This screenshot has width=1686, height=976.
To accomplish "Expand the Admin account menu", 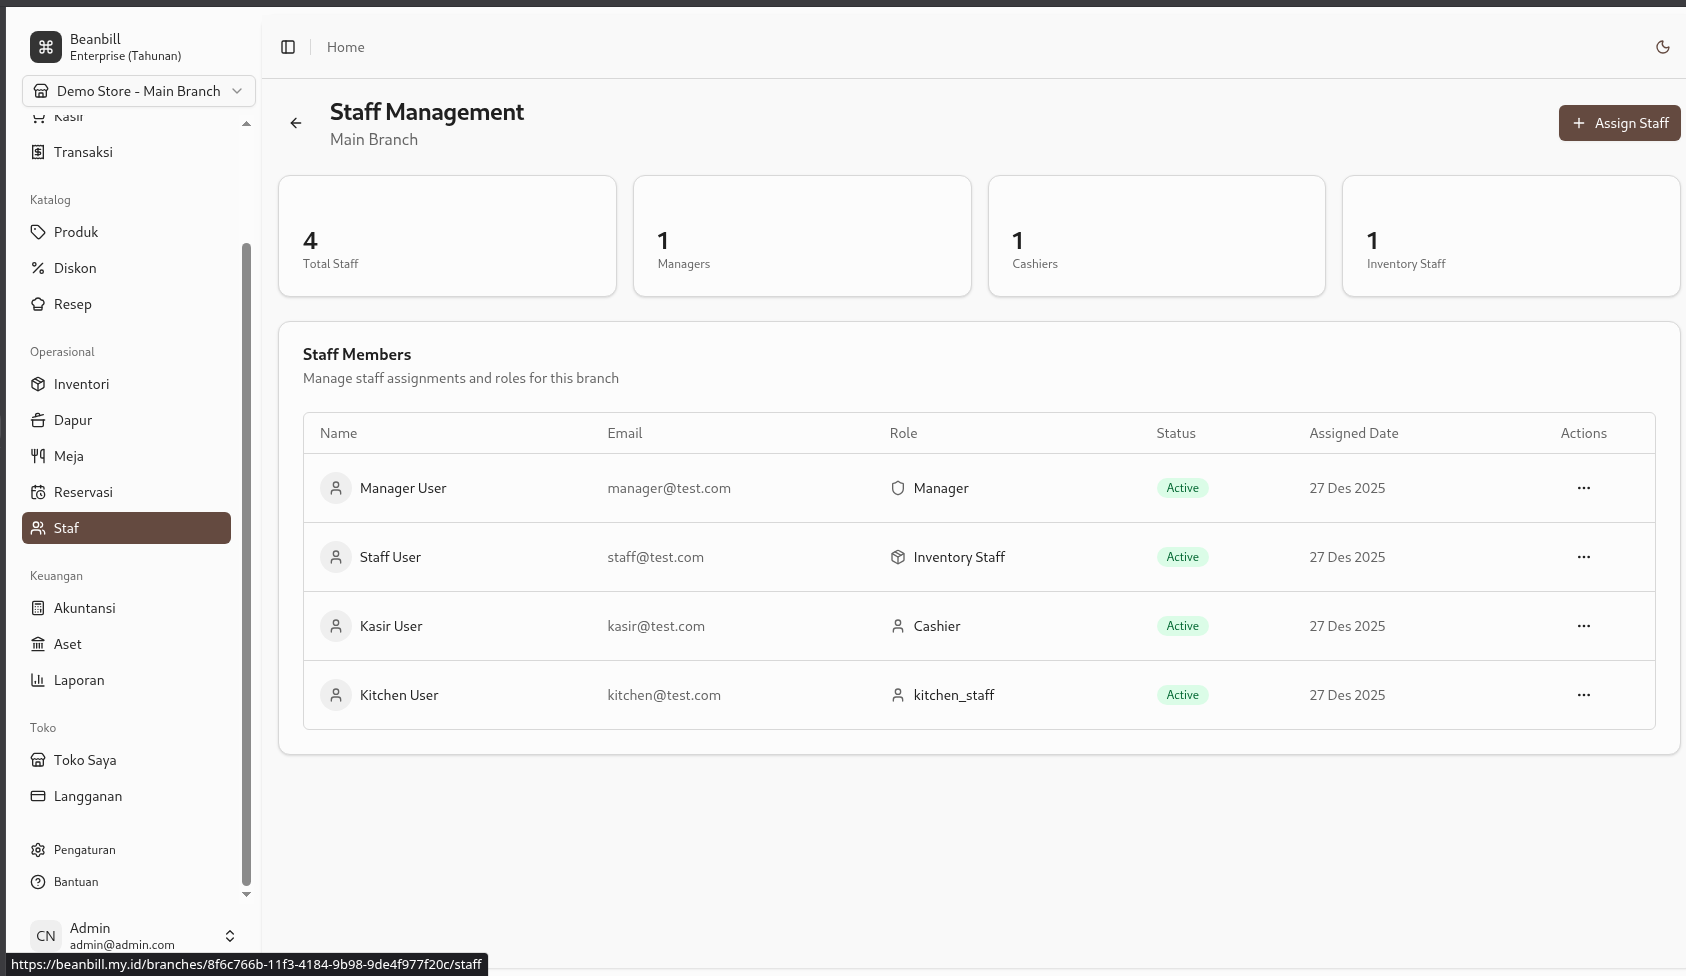I will click(229, 936).
